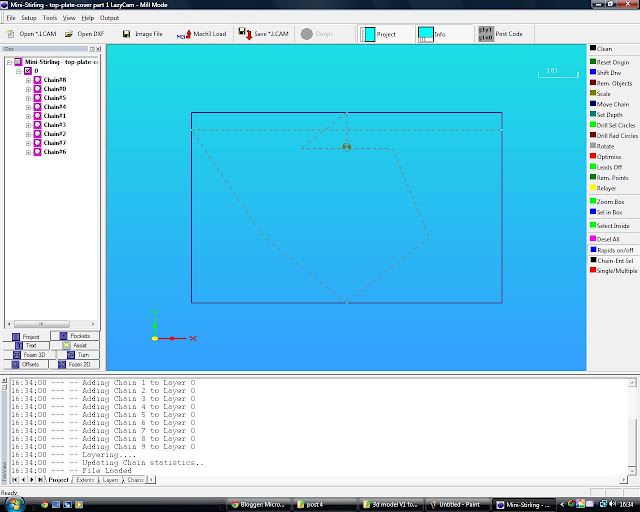Click the Assist button

(75, 345)
